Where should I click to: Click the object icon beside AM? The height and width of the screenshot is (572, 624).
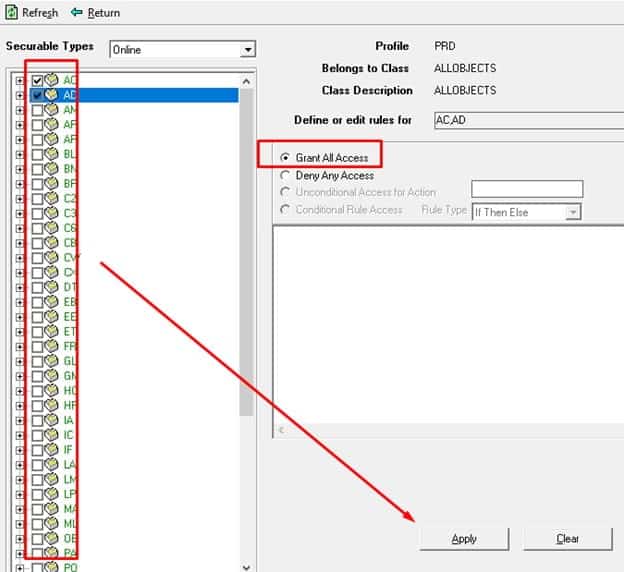(x=51, y=109)
